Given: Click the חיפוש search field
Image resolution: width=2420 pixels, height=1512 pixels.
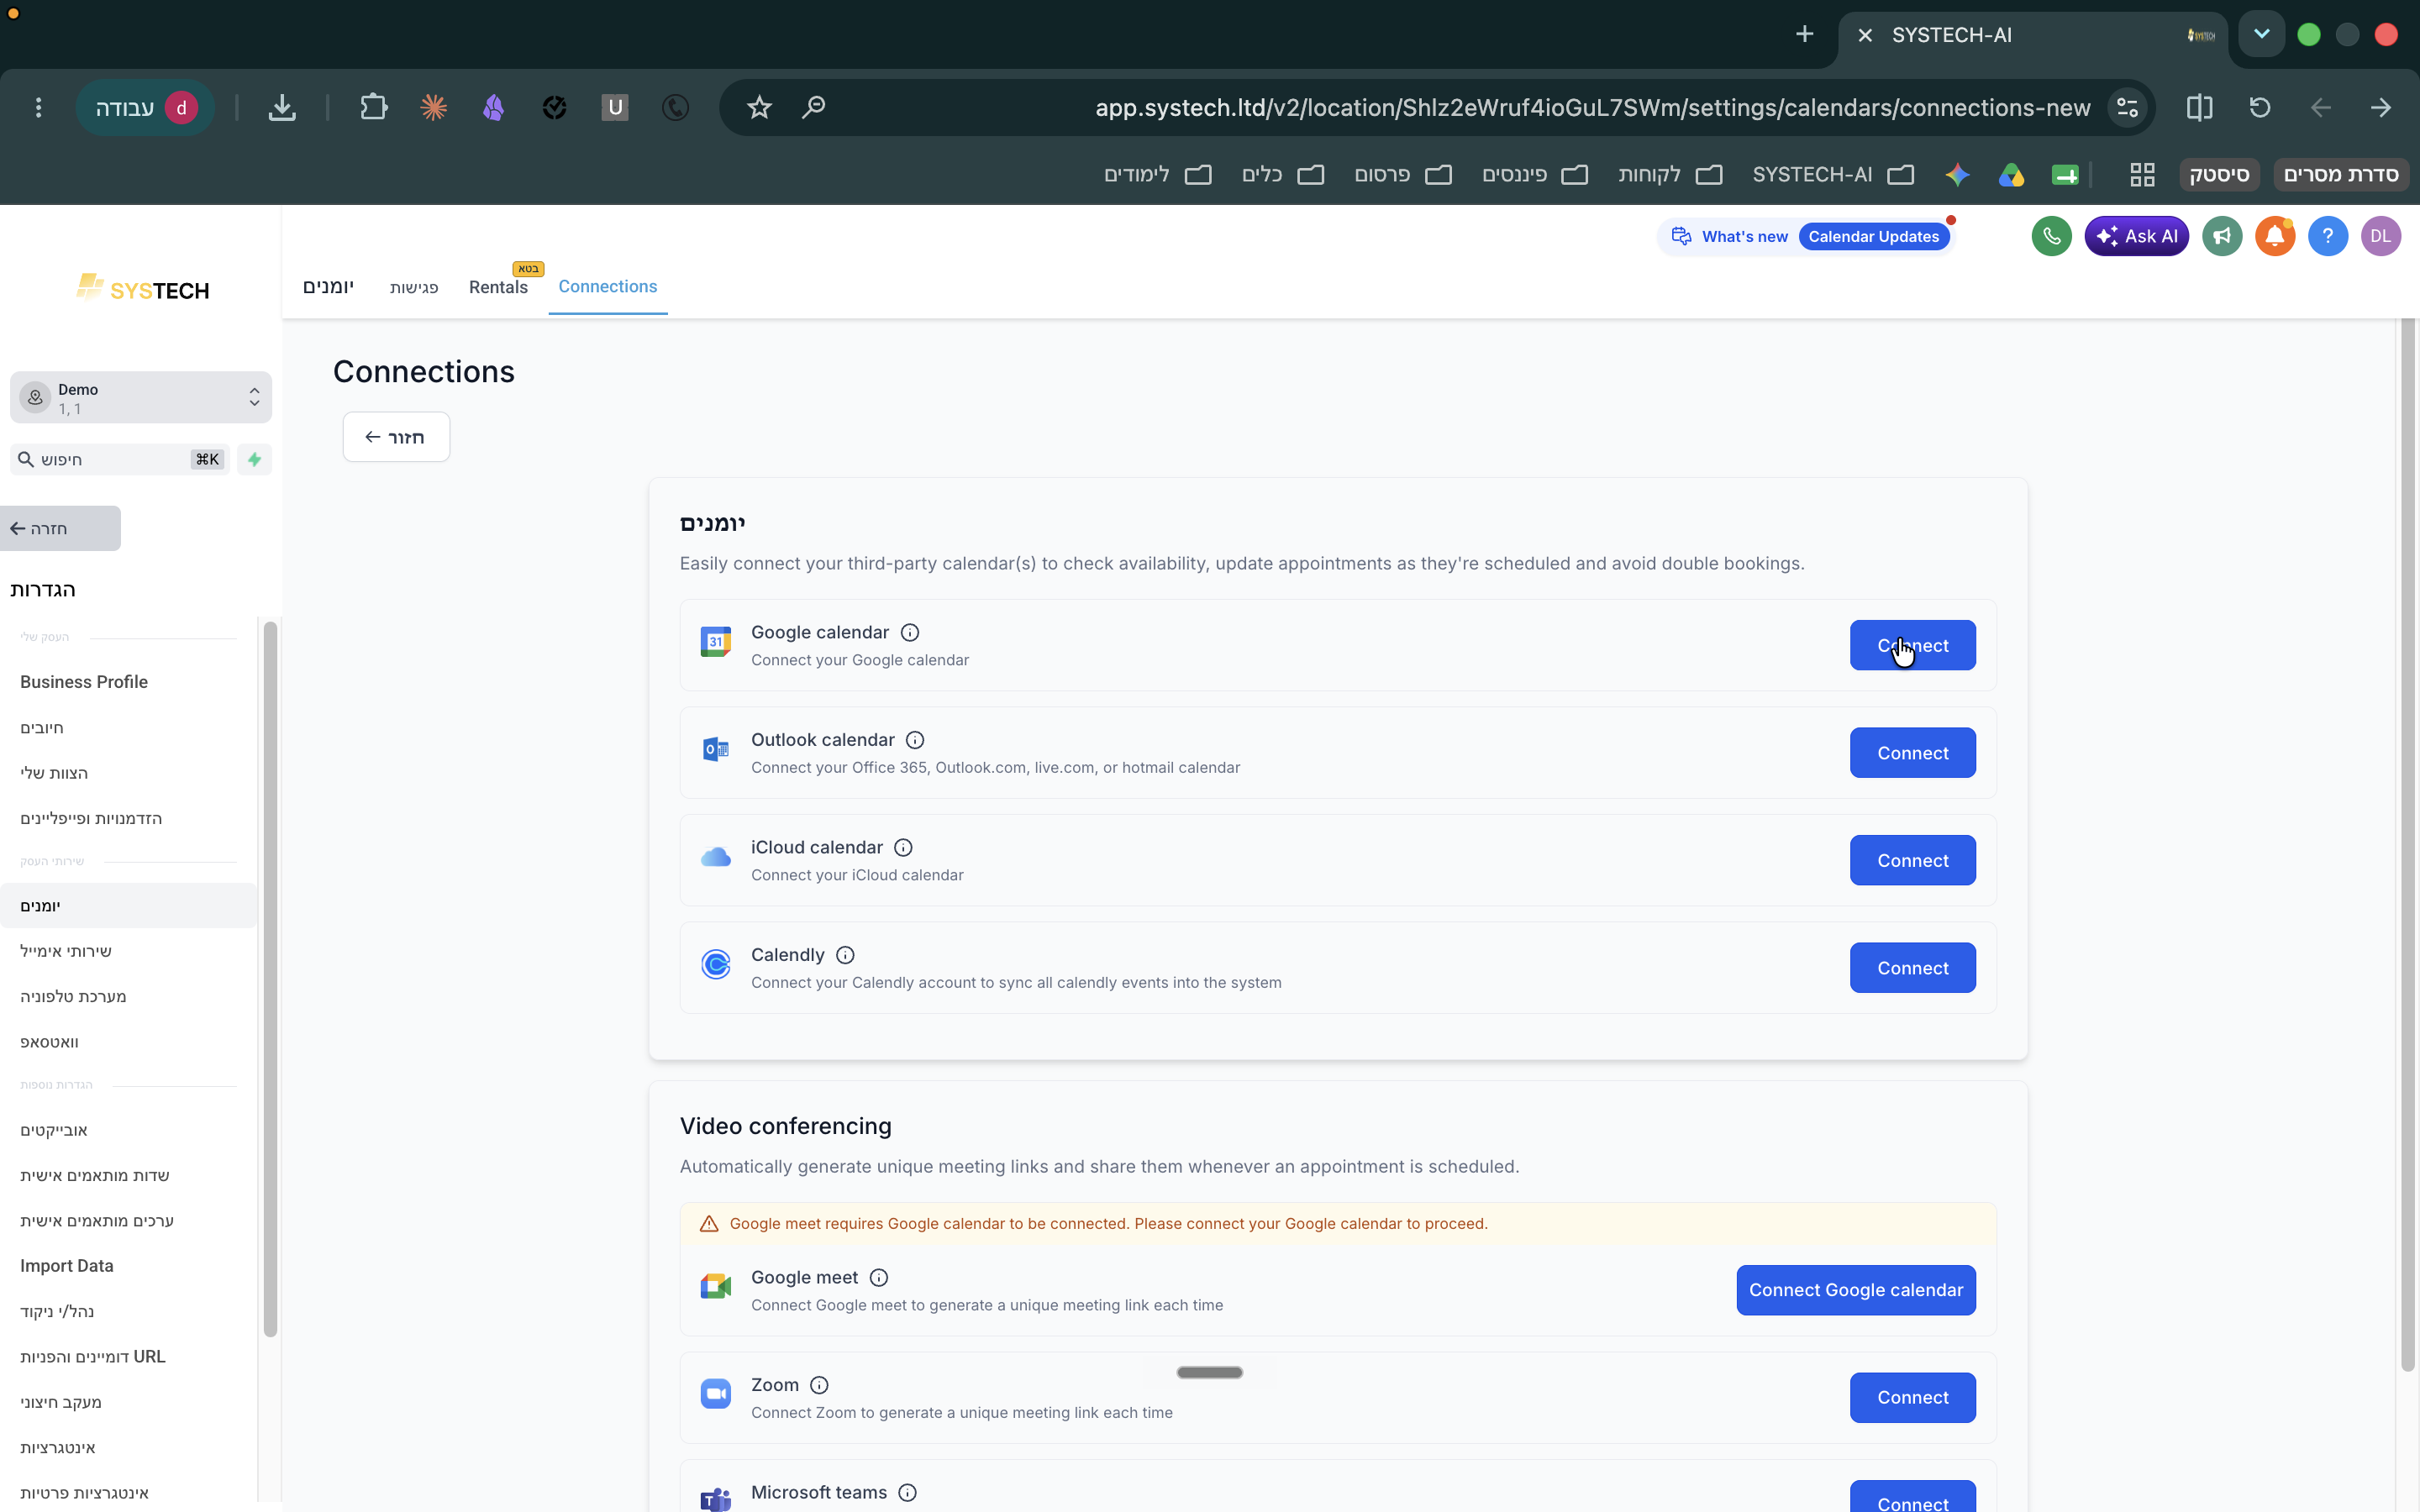Looking at the screenshot, I should 120,459.
